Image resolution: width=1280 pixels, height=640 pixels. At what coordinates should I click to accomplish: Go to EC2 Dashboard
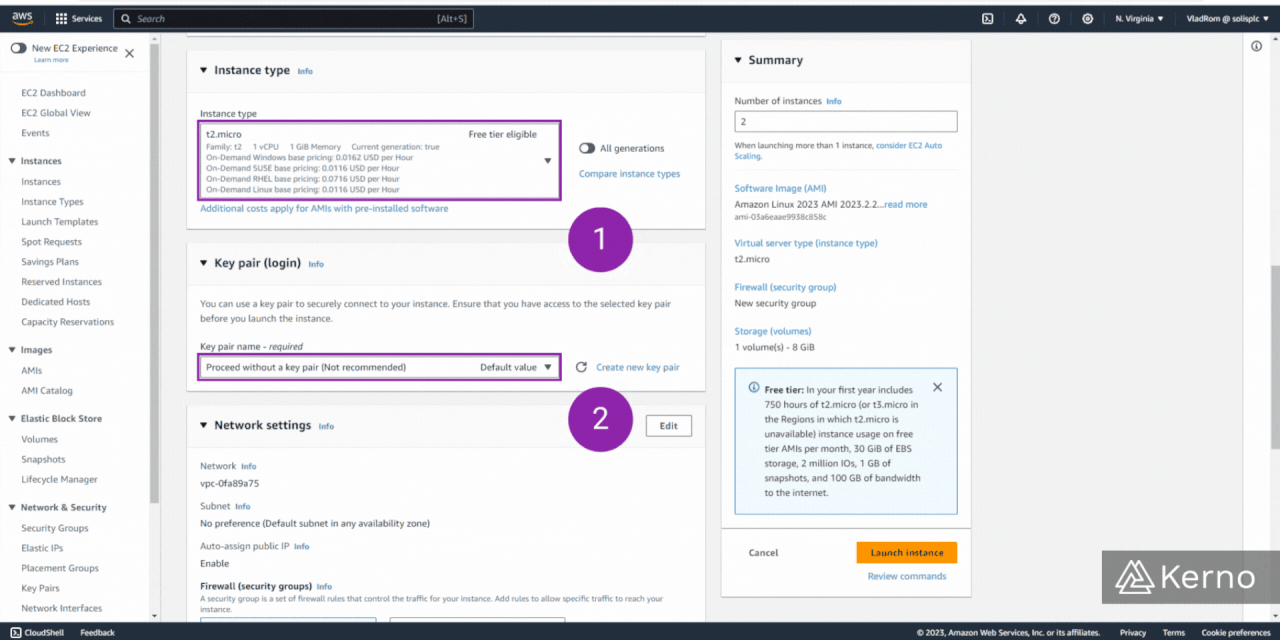tap(53, 93)
